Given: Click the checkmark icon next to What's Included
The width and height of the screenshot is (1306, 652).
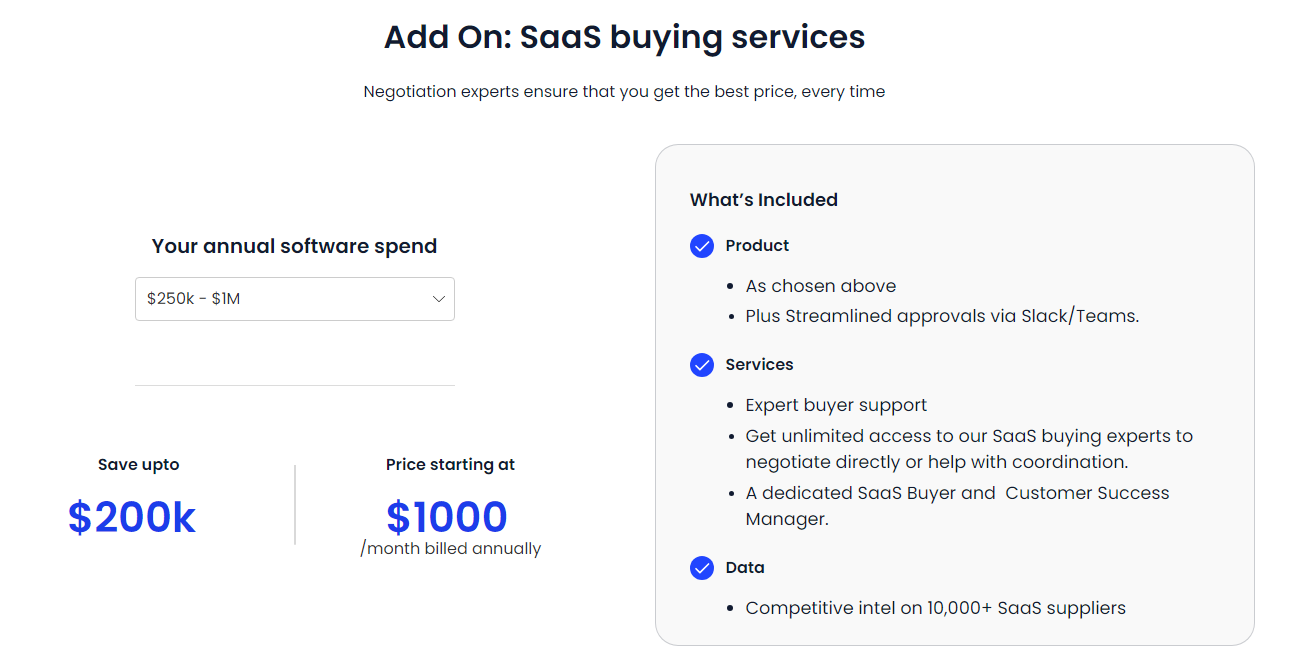Looking at the screenshot, I should (x=702, y=246).
